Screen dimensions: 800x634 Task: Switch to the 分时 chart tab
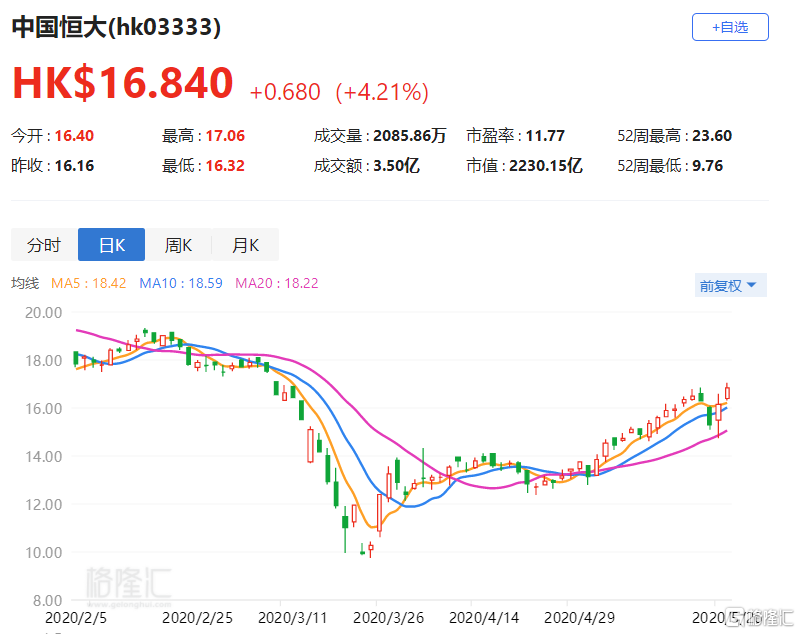pos(44,245)
